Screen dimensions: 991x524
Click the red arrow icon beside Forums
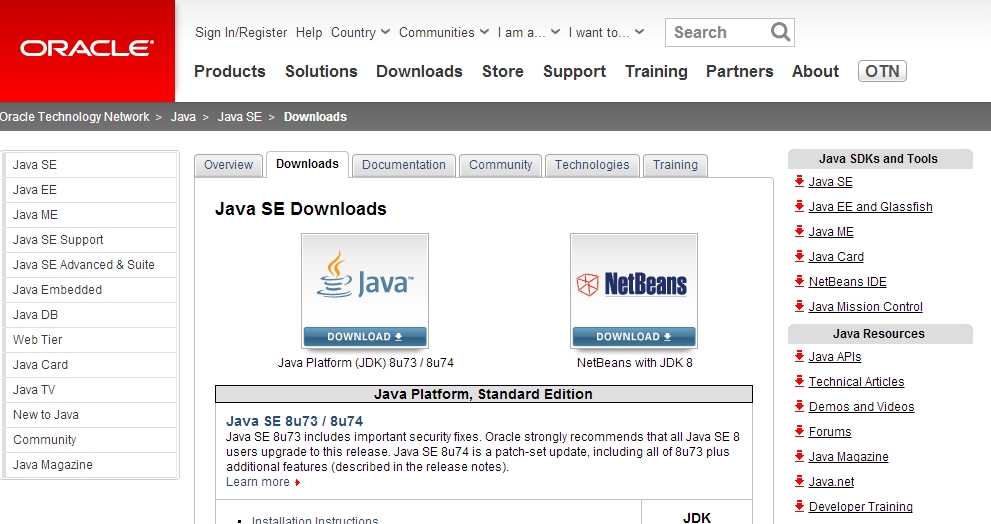pyautogui.click(x=799, y=431)
